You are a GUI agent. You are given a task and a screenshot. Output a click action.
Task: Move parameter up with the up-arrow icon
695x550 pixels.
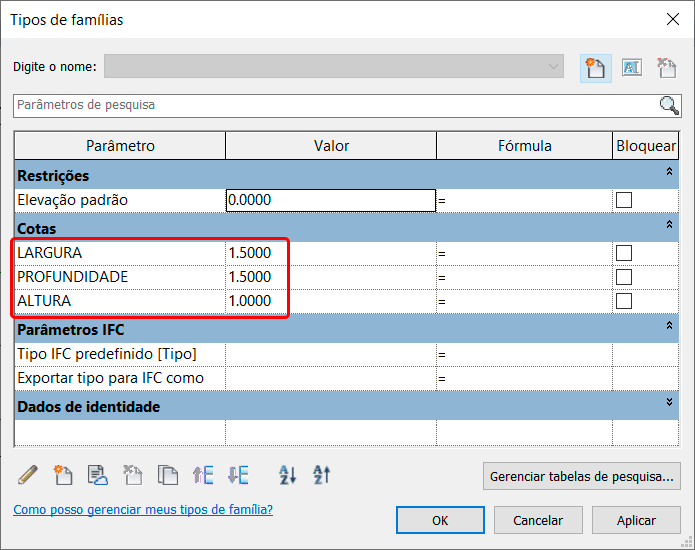[x=203, y=475]
